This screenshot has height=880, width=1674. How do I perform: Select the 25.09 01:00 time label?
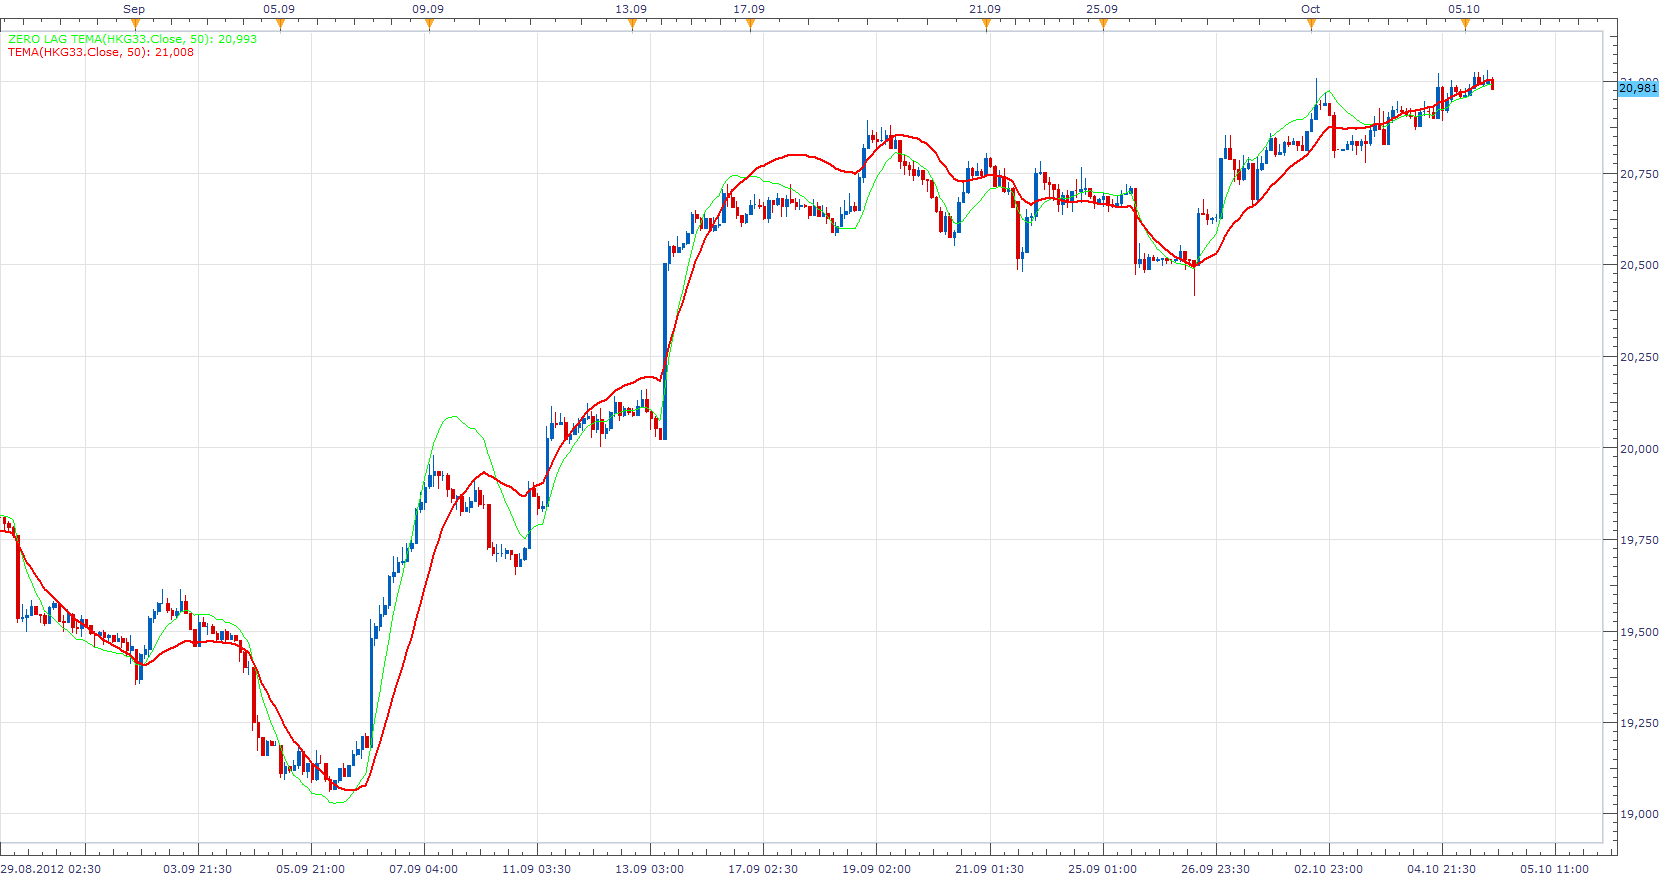(x=1103, y=868)
